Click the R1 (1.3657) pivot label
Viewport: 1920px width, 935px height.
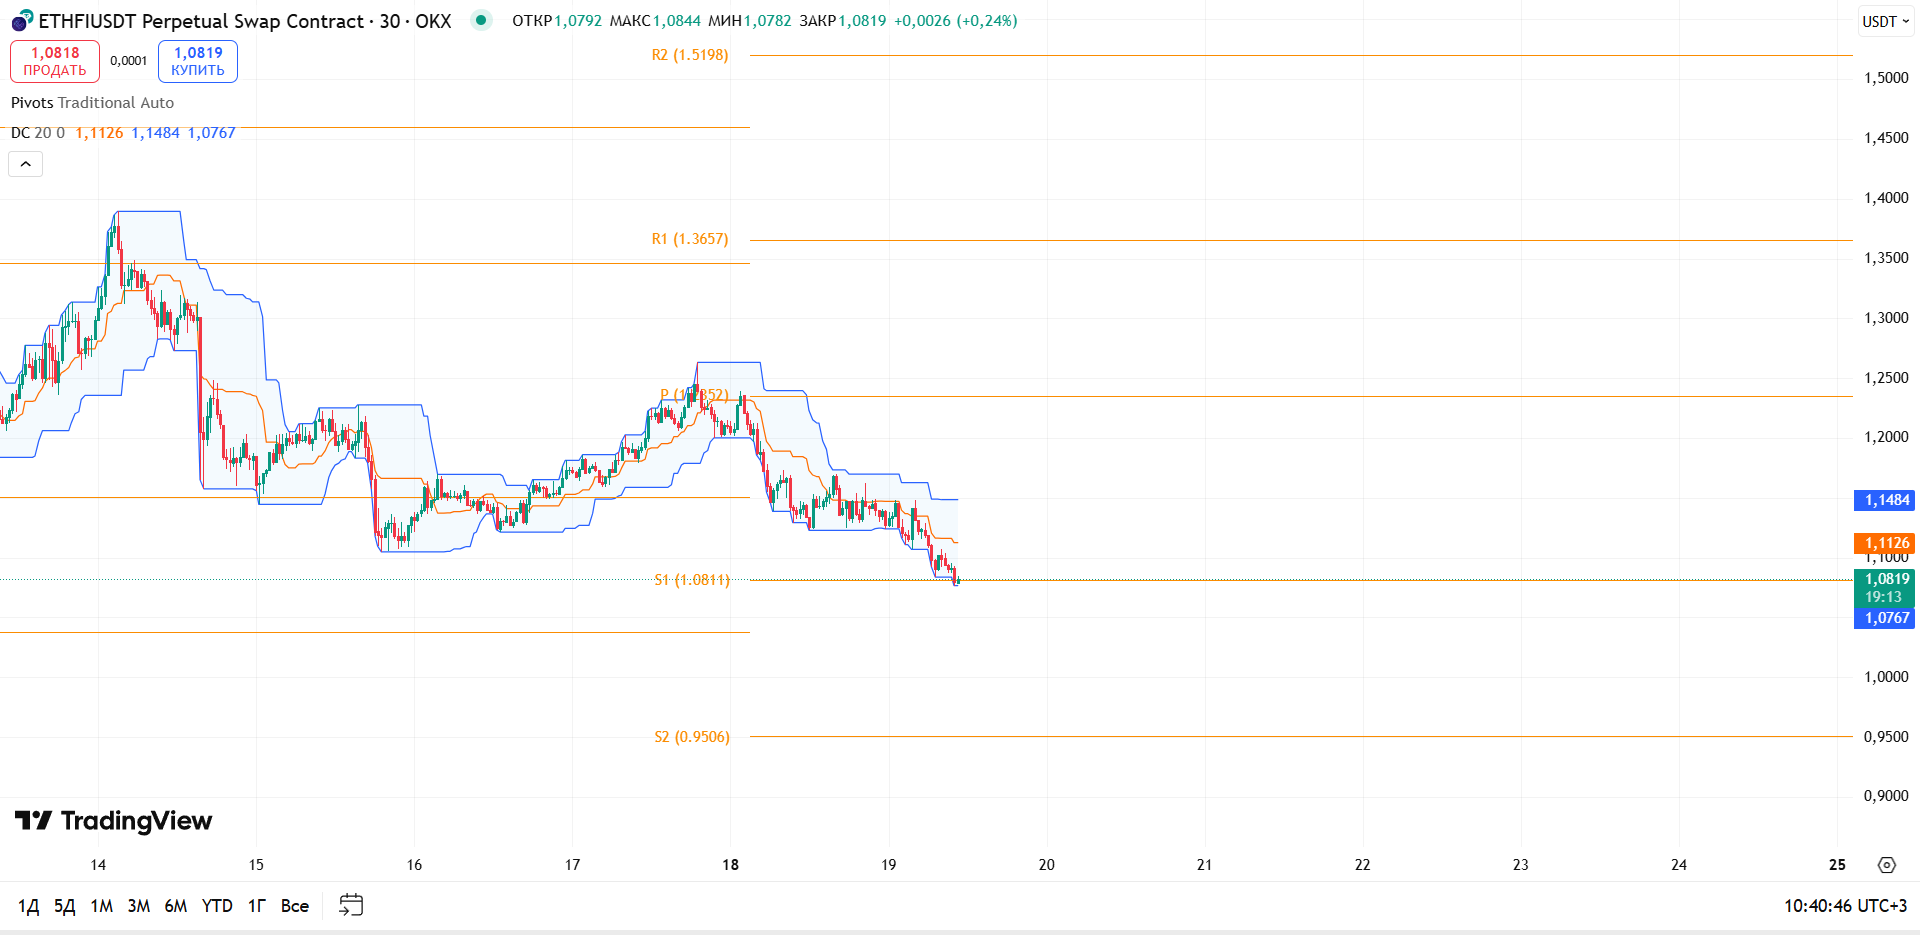pyautogui.click(x=690, y=239)
